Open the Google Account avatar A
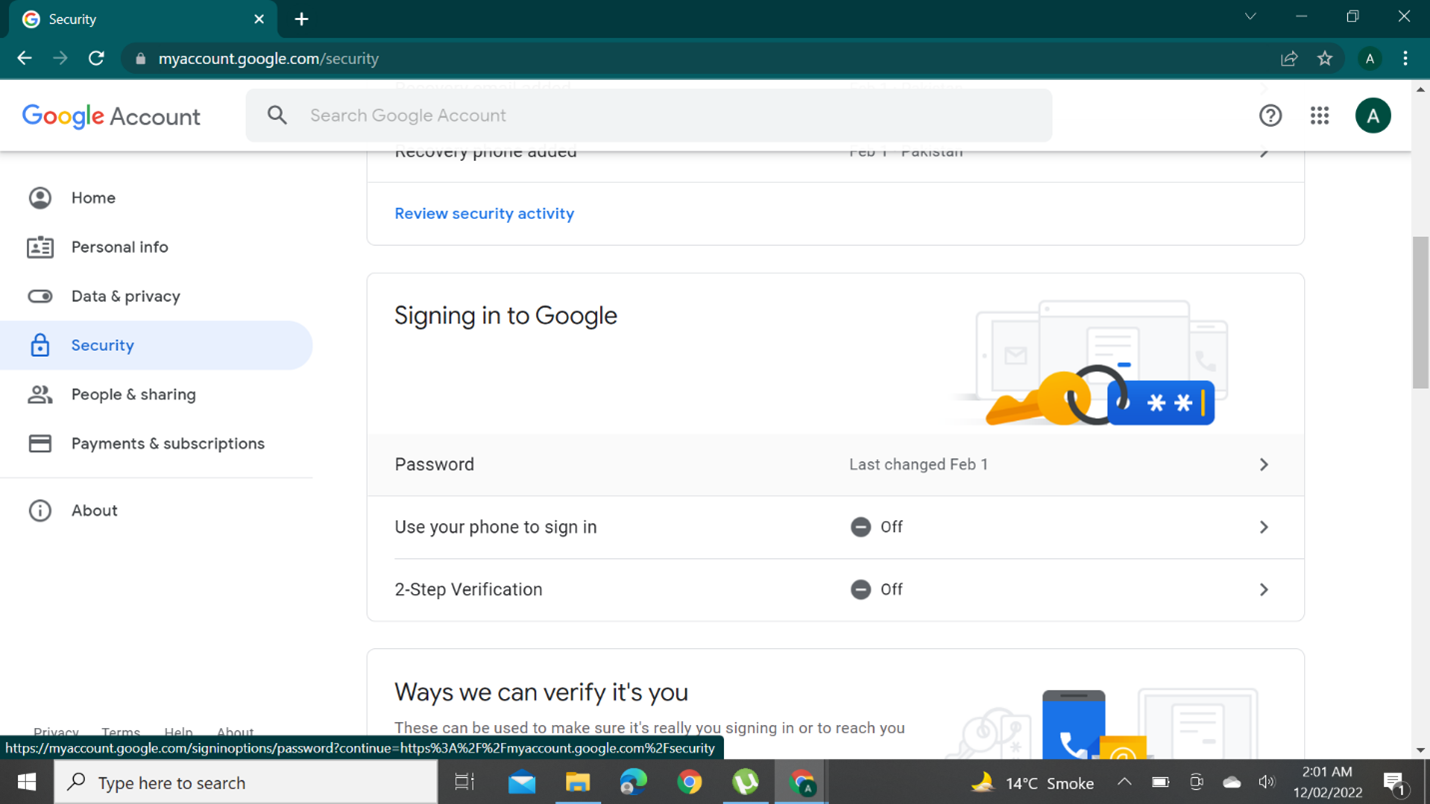Viewport: 1430px width, 804px height. [x=1373, y=116]
